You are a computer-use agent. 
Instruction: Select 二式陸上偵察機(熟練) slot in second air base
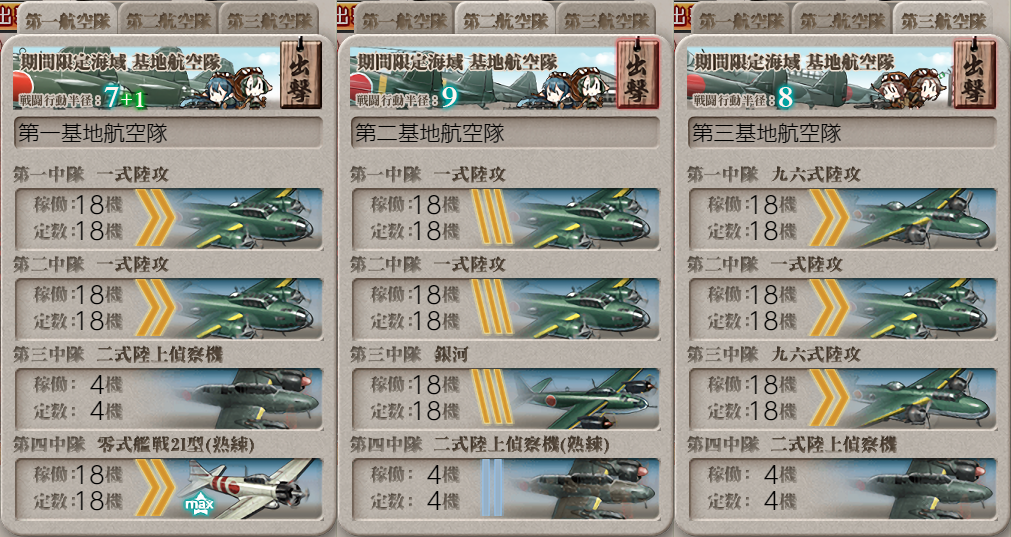pyautogui.click(x=505, y=489)
